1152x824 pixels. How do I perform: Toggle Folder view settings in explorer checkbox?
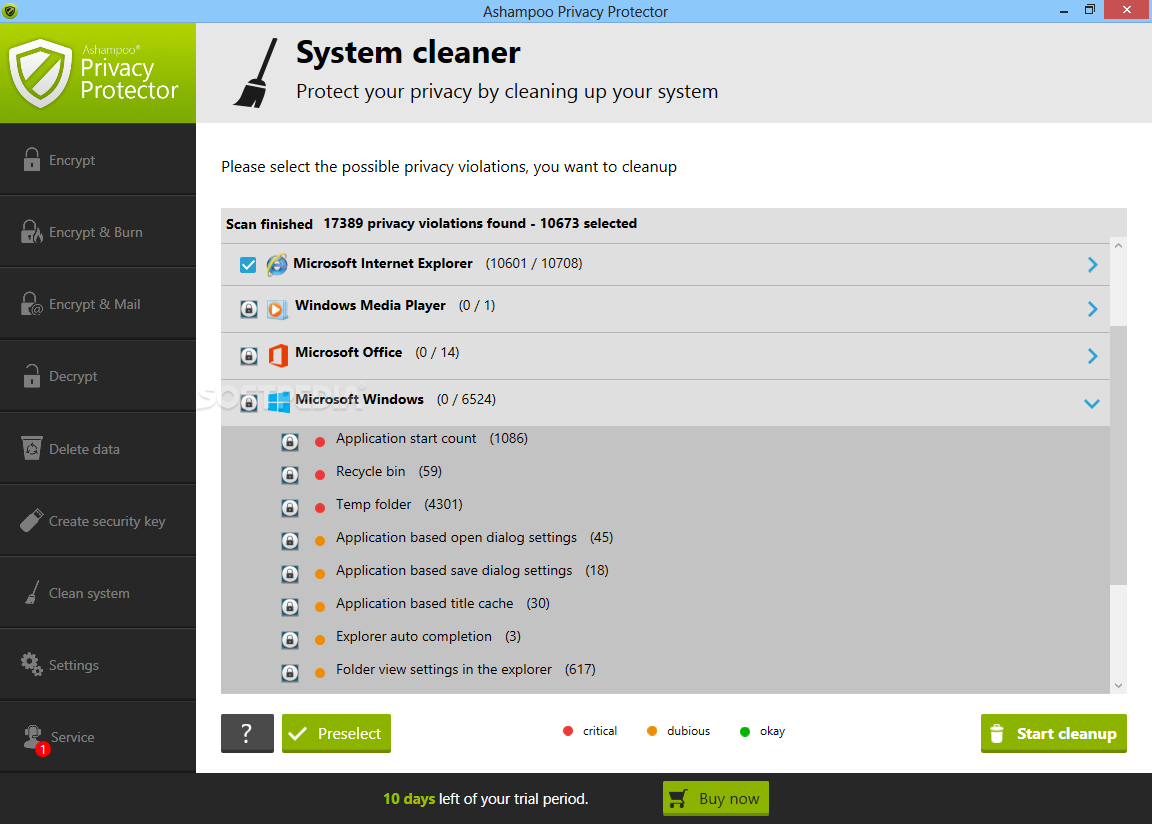290,673
